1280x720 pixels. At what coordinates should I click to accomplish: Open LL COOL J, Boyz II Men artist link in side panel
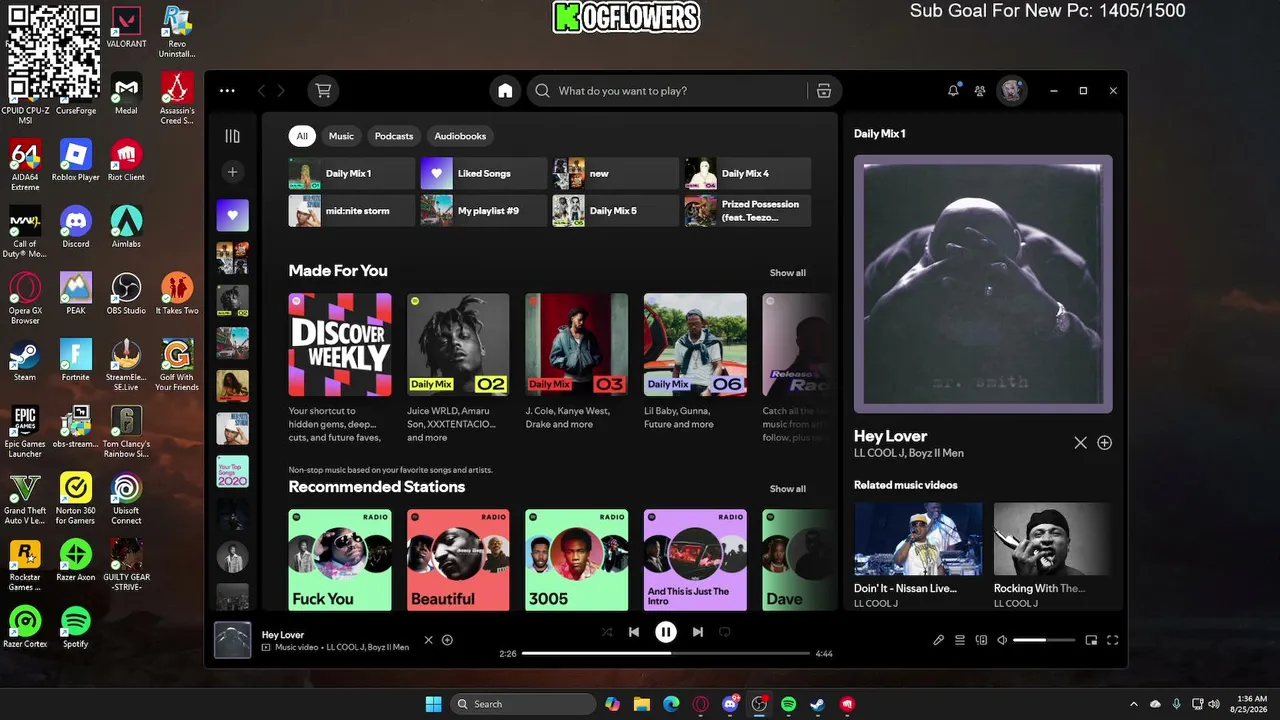point(909,453)
